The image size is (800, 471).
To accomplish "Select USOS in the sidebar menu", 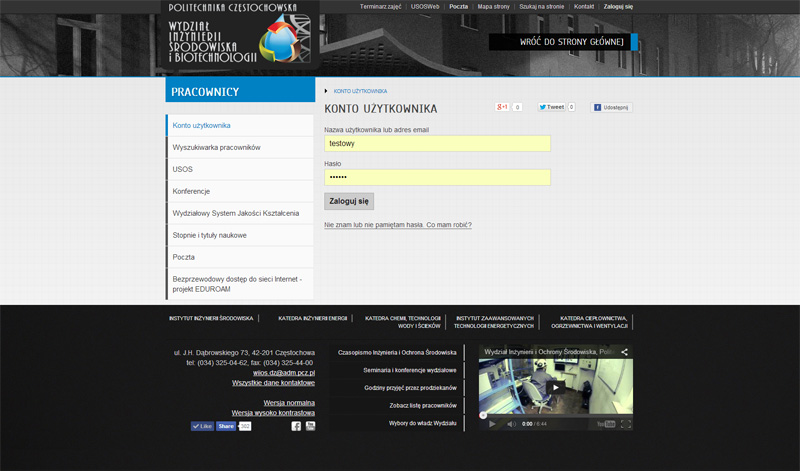I will [240, 169].
